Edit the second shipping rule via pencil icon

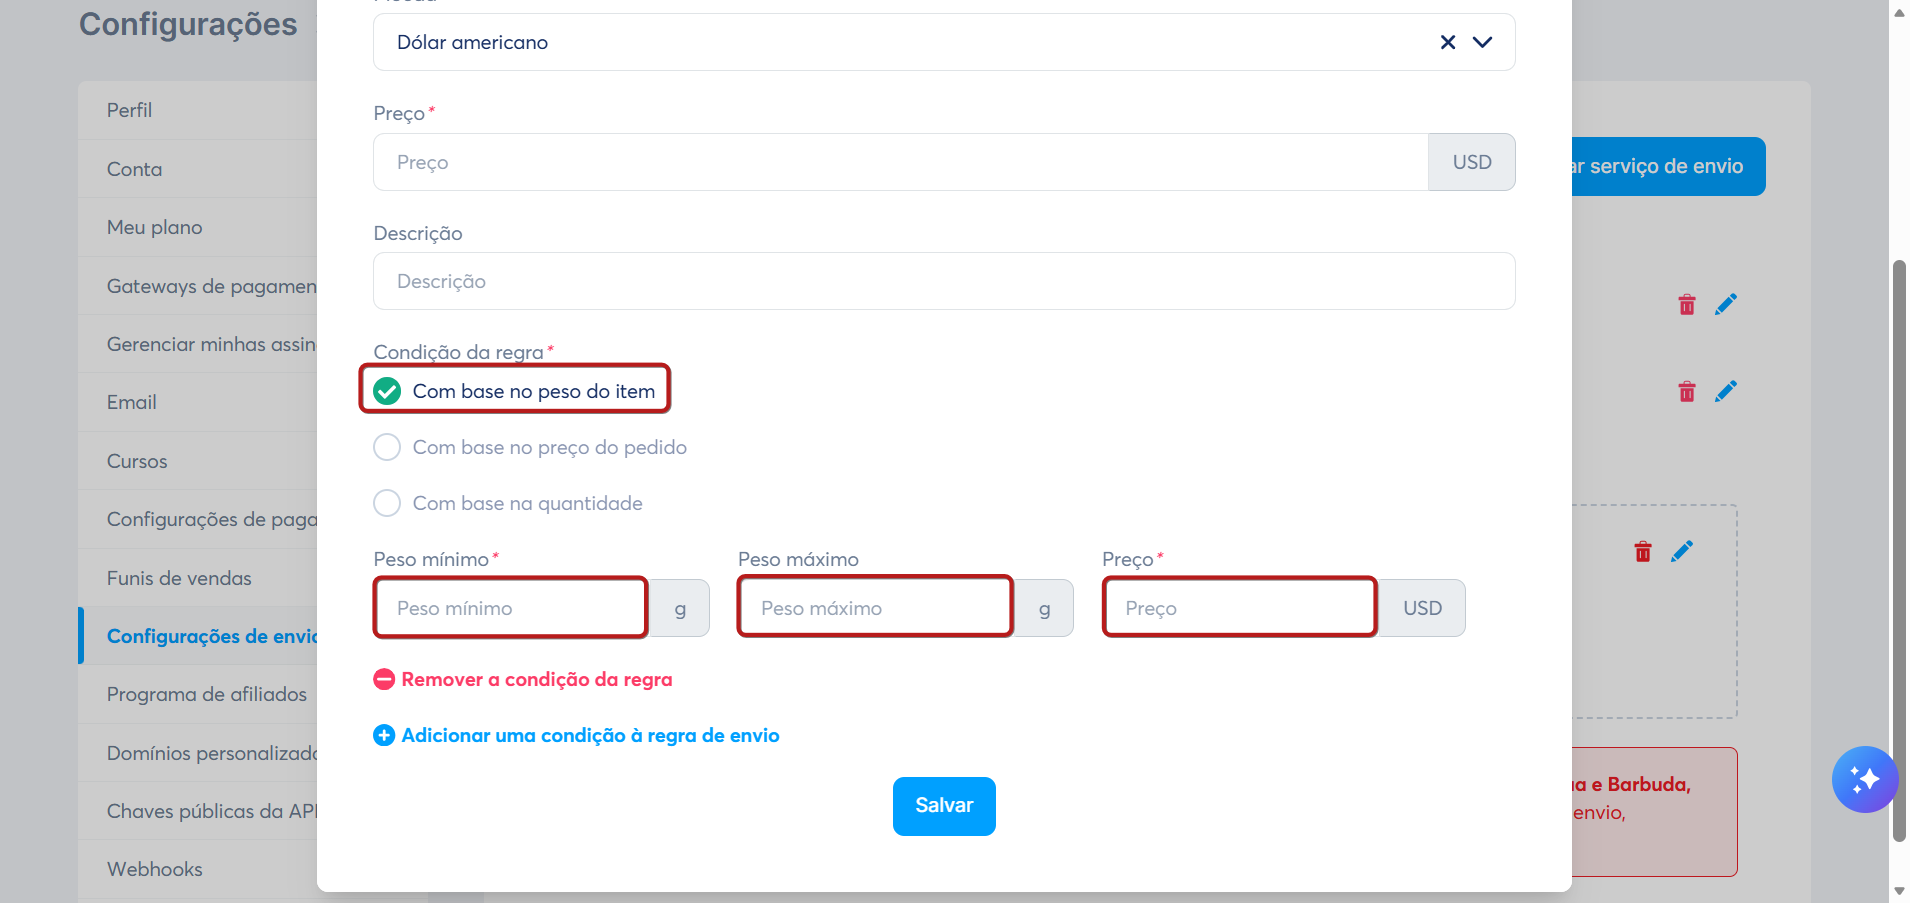(x=1726, y=392)
